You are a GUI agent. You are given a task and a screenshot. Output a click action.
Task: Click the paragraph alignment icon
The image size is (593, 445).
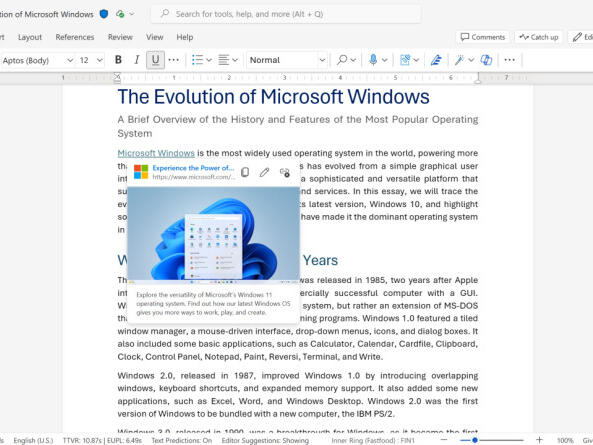224,60
